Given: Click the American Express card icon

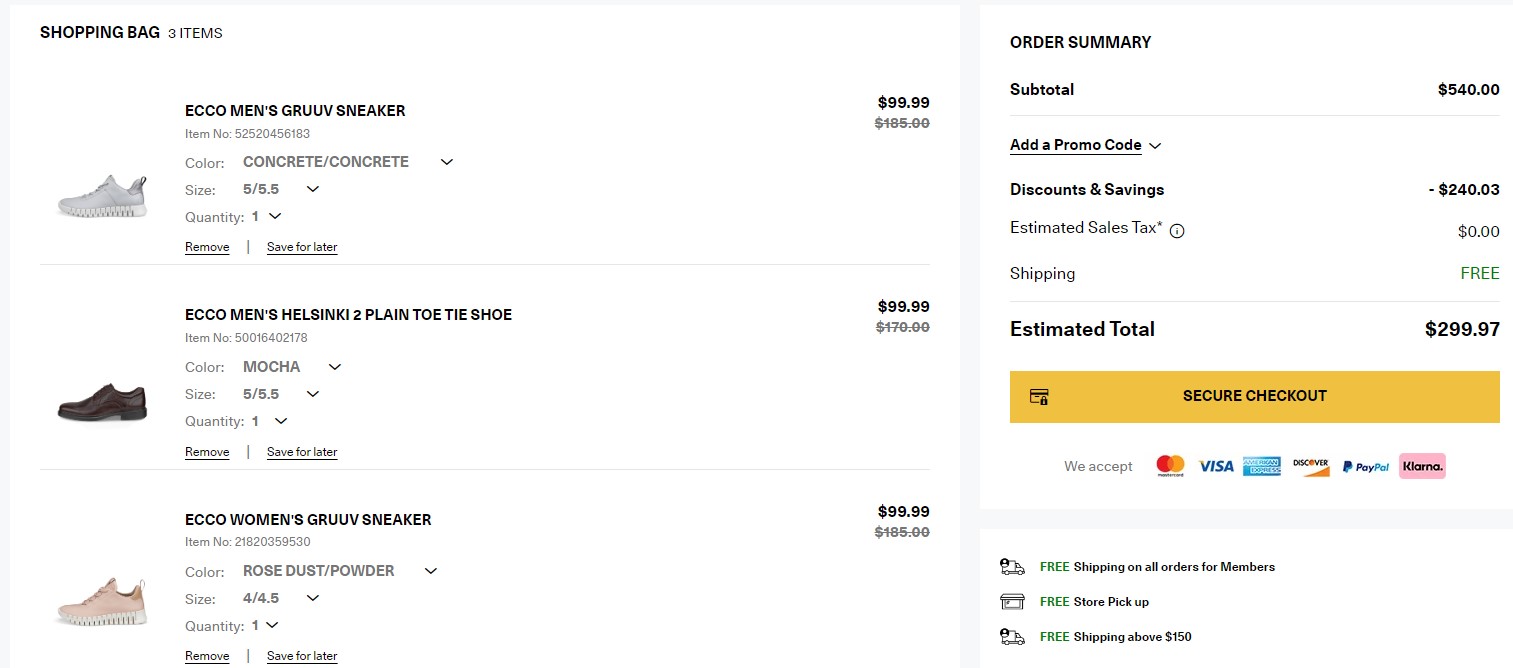Looking at the screenshot, I should [x=1262, y=466].
